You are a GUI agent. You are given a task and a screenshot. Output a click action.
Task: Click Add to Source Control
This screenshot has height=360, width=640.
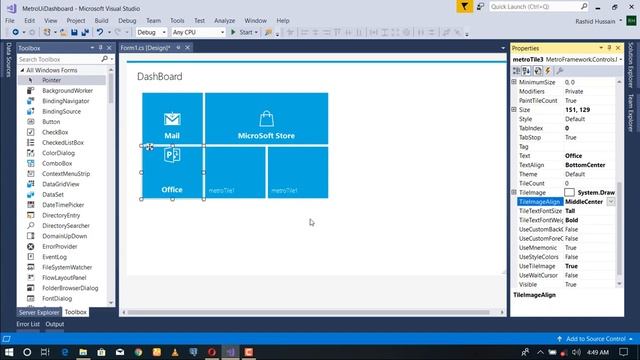click(595, 339)
